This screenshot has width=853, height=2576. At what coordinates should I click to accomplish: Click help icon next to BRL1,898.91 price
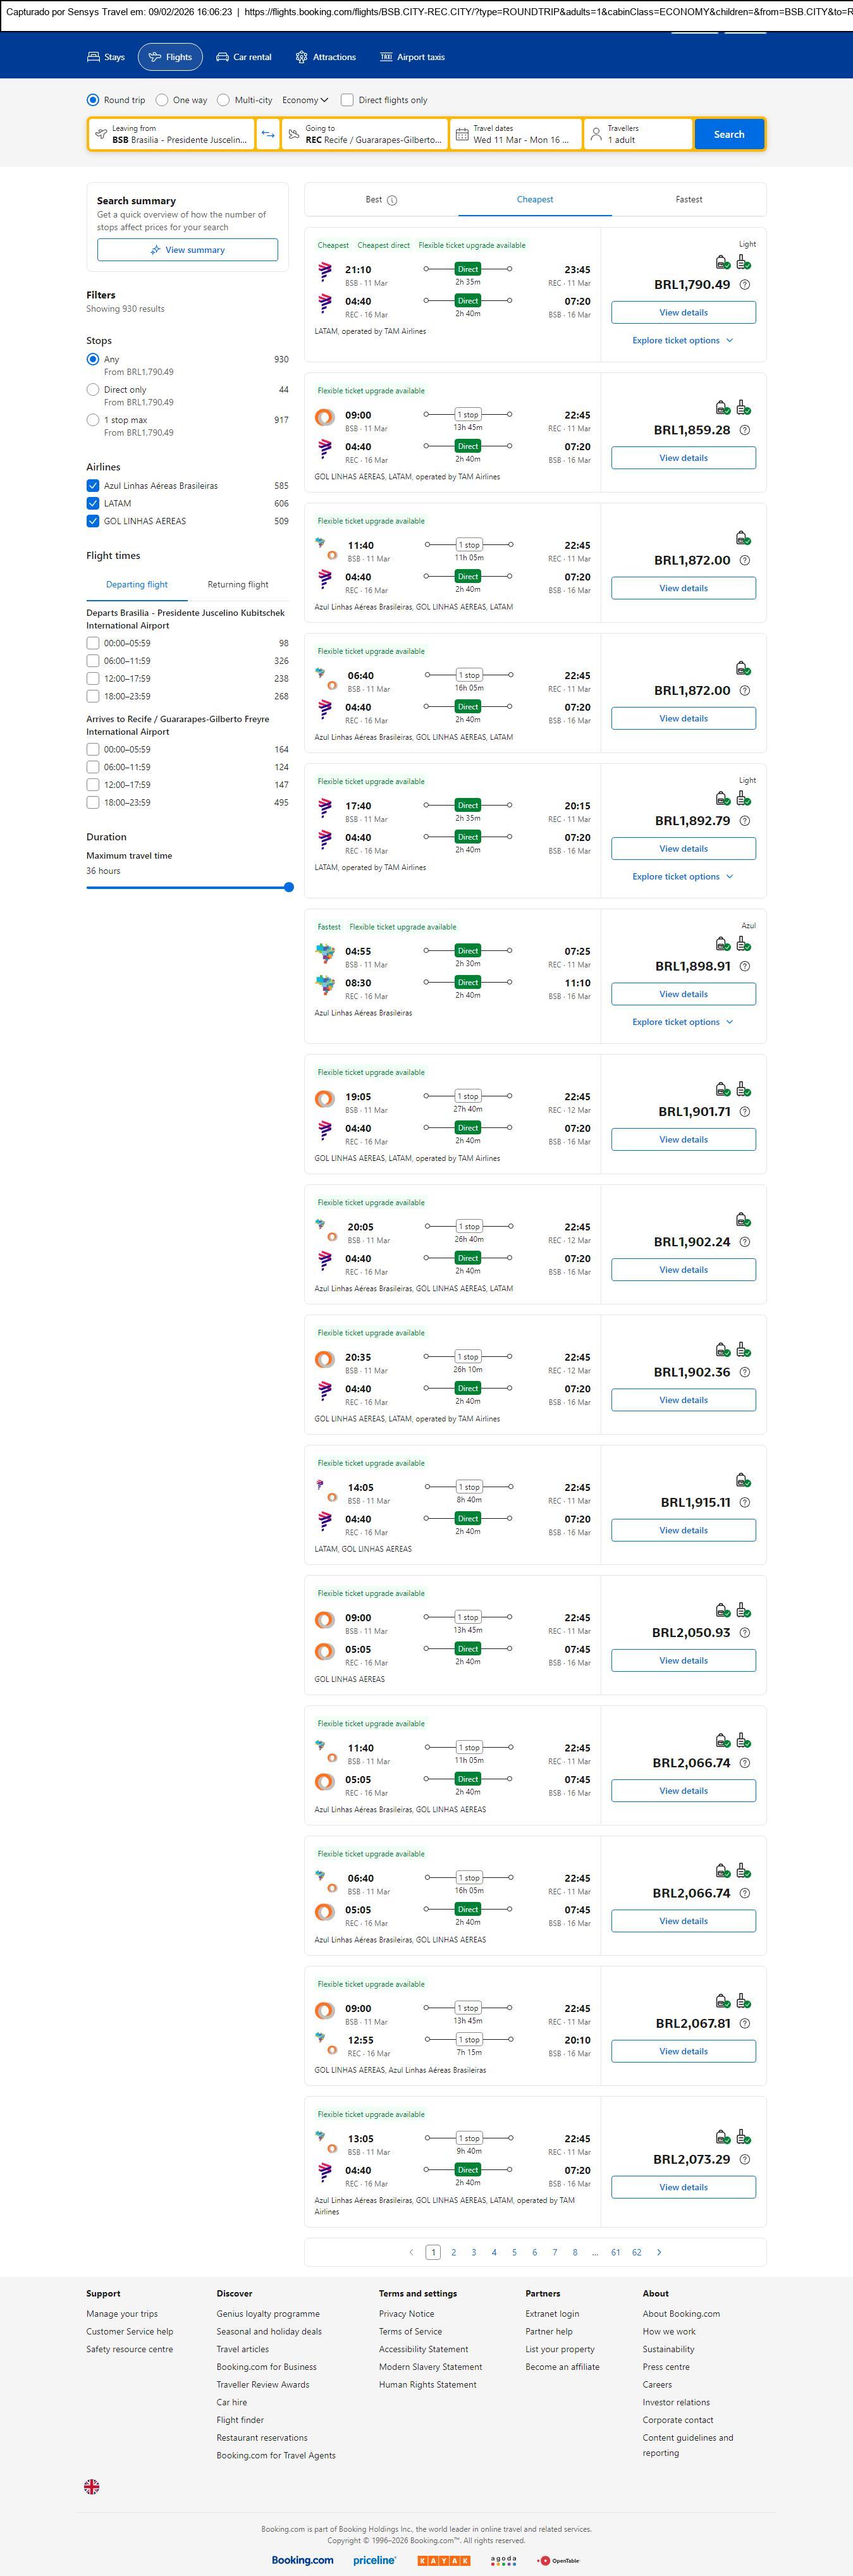point(744,966)
